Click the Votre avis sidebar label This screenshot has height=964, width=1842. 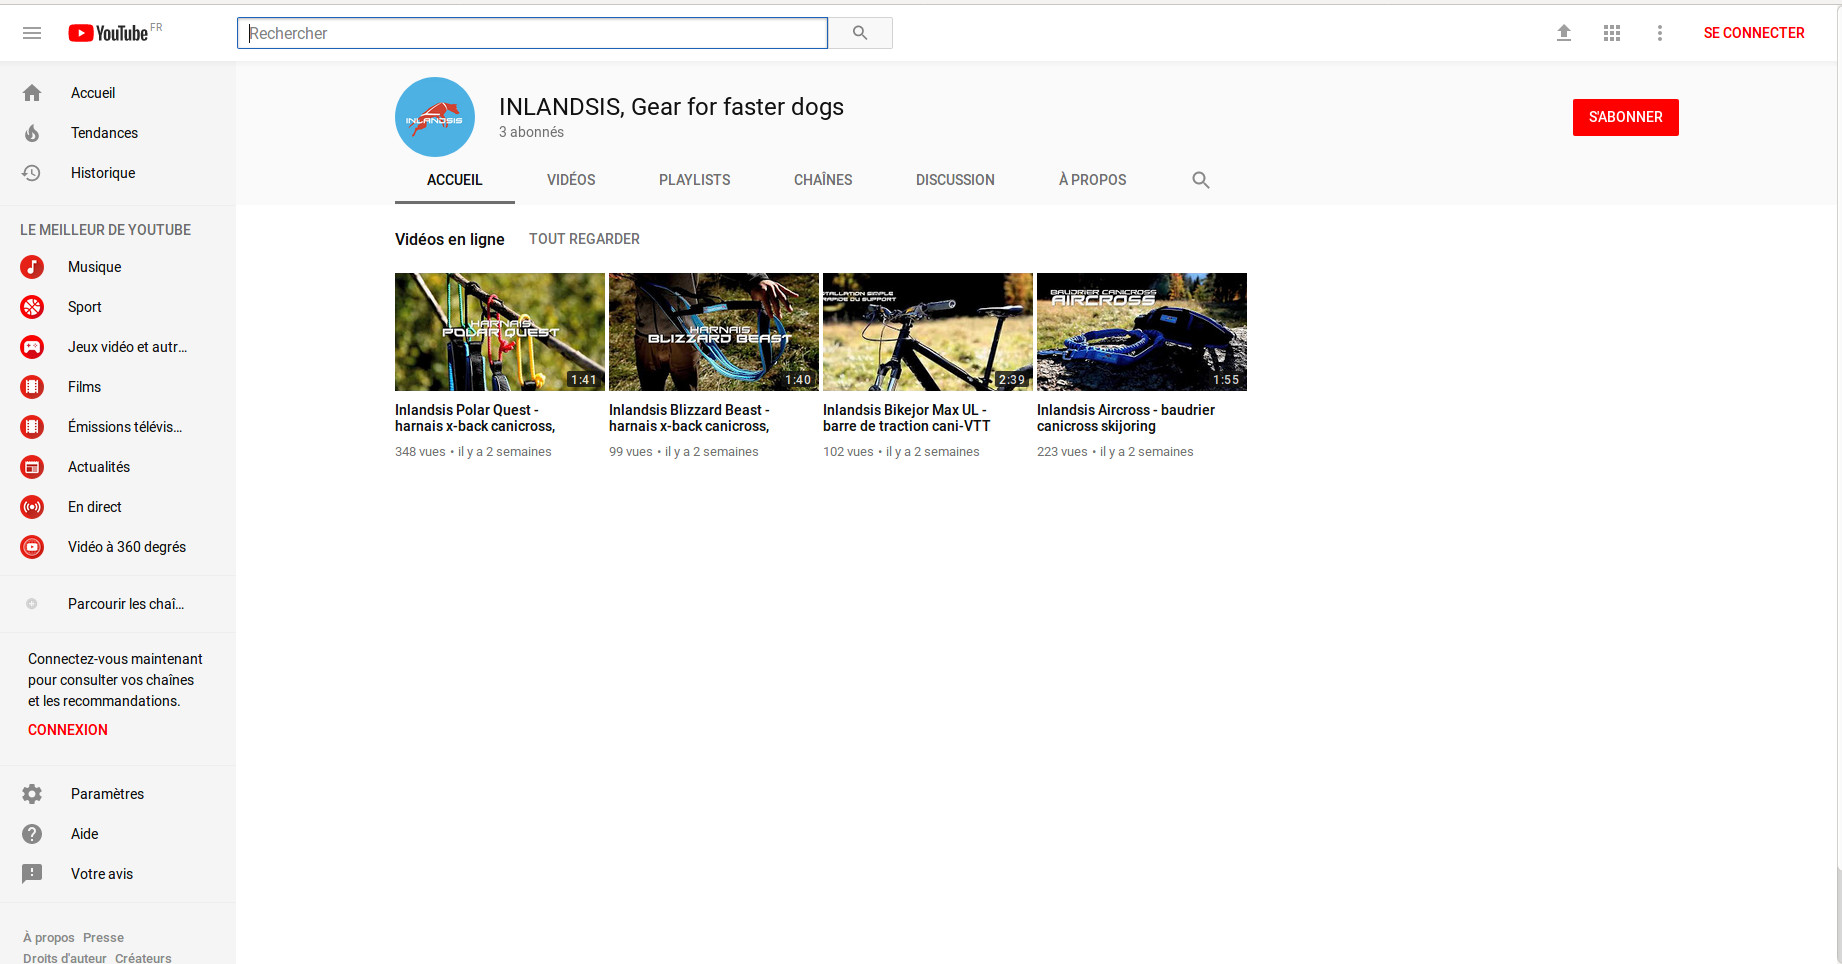tap(102, 874)
